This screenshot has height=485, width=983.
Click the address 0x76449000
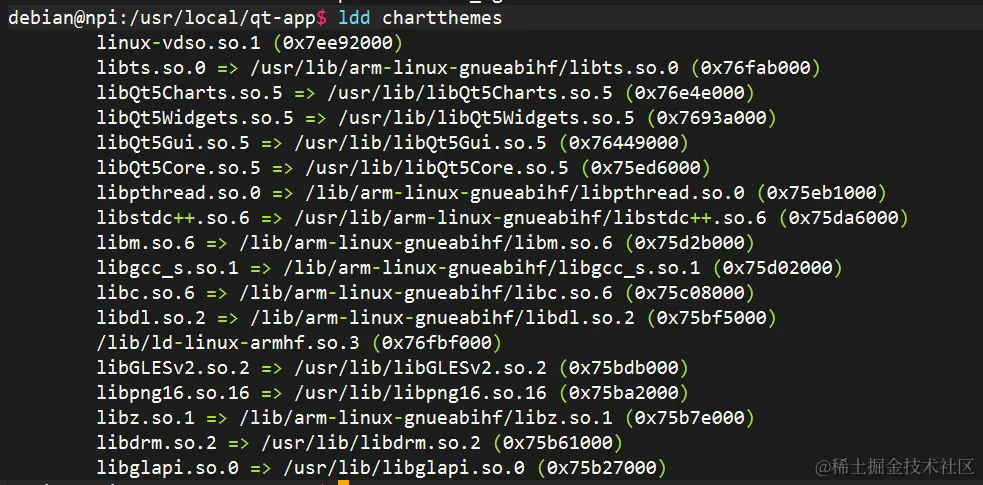tap(624, 142)
